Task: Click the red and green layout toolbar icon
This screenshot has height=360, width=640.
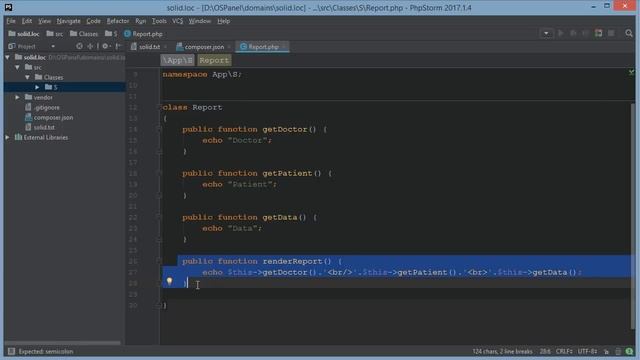Action: pyautogui.click(x=598, y=33)
